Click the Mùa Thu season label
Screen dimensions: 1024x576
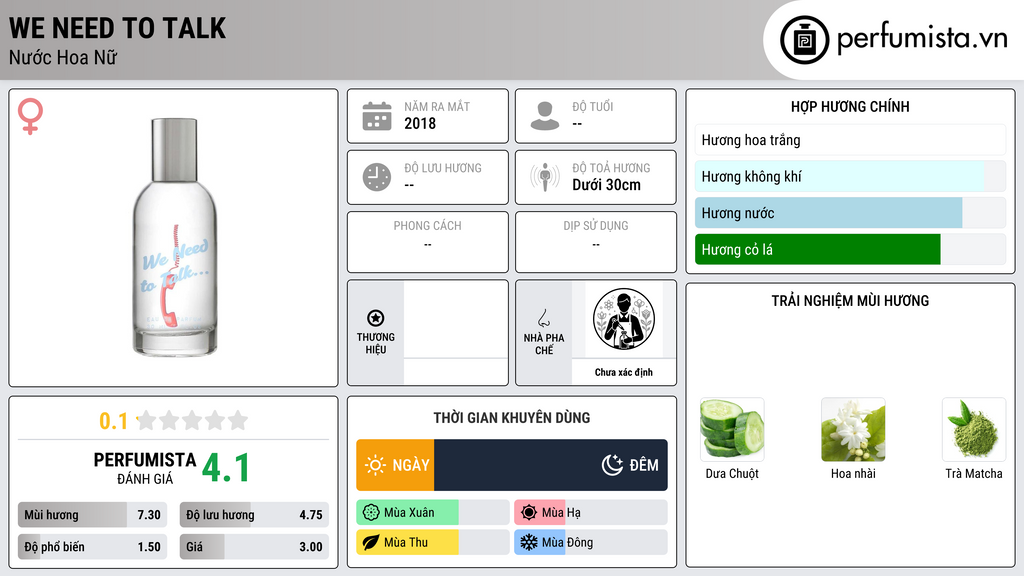tap(406, 542)
